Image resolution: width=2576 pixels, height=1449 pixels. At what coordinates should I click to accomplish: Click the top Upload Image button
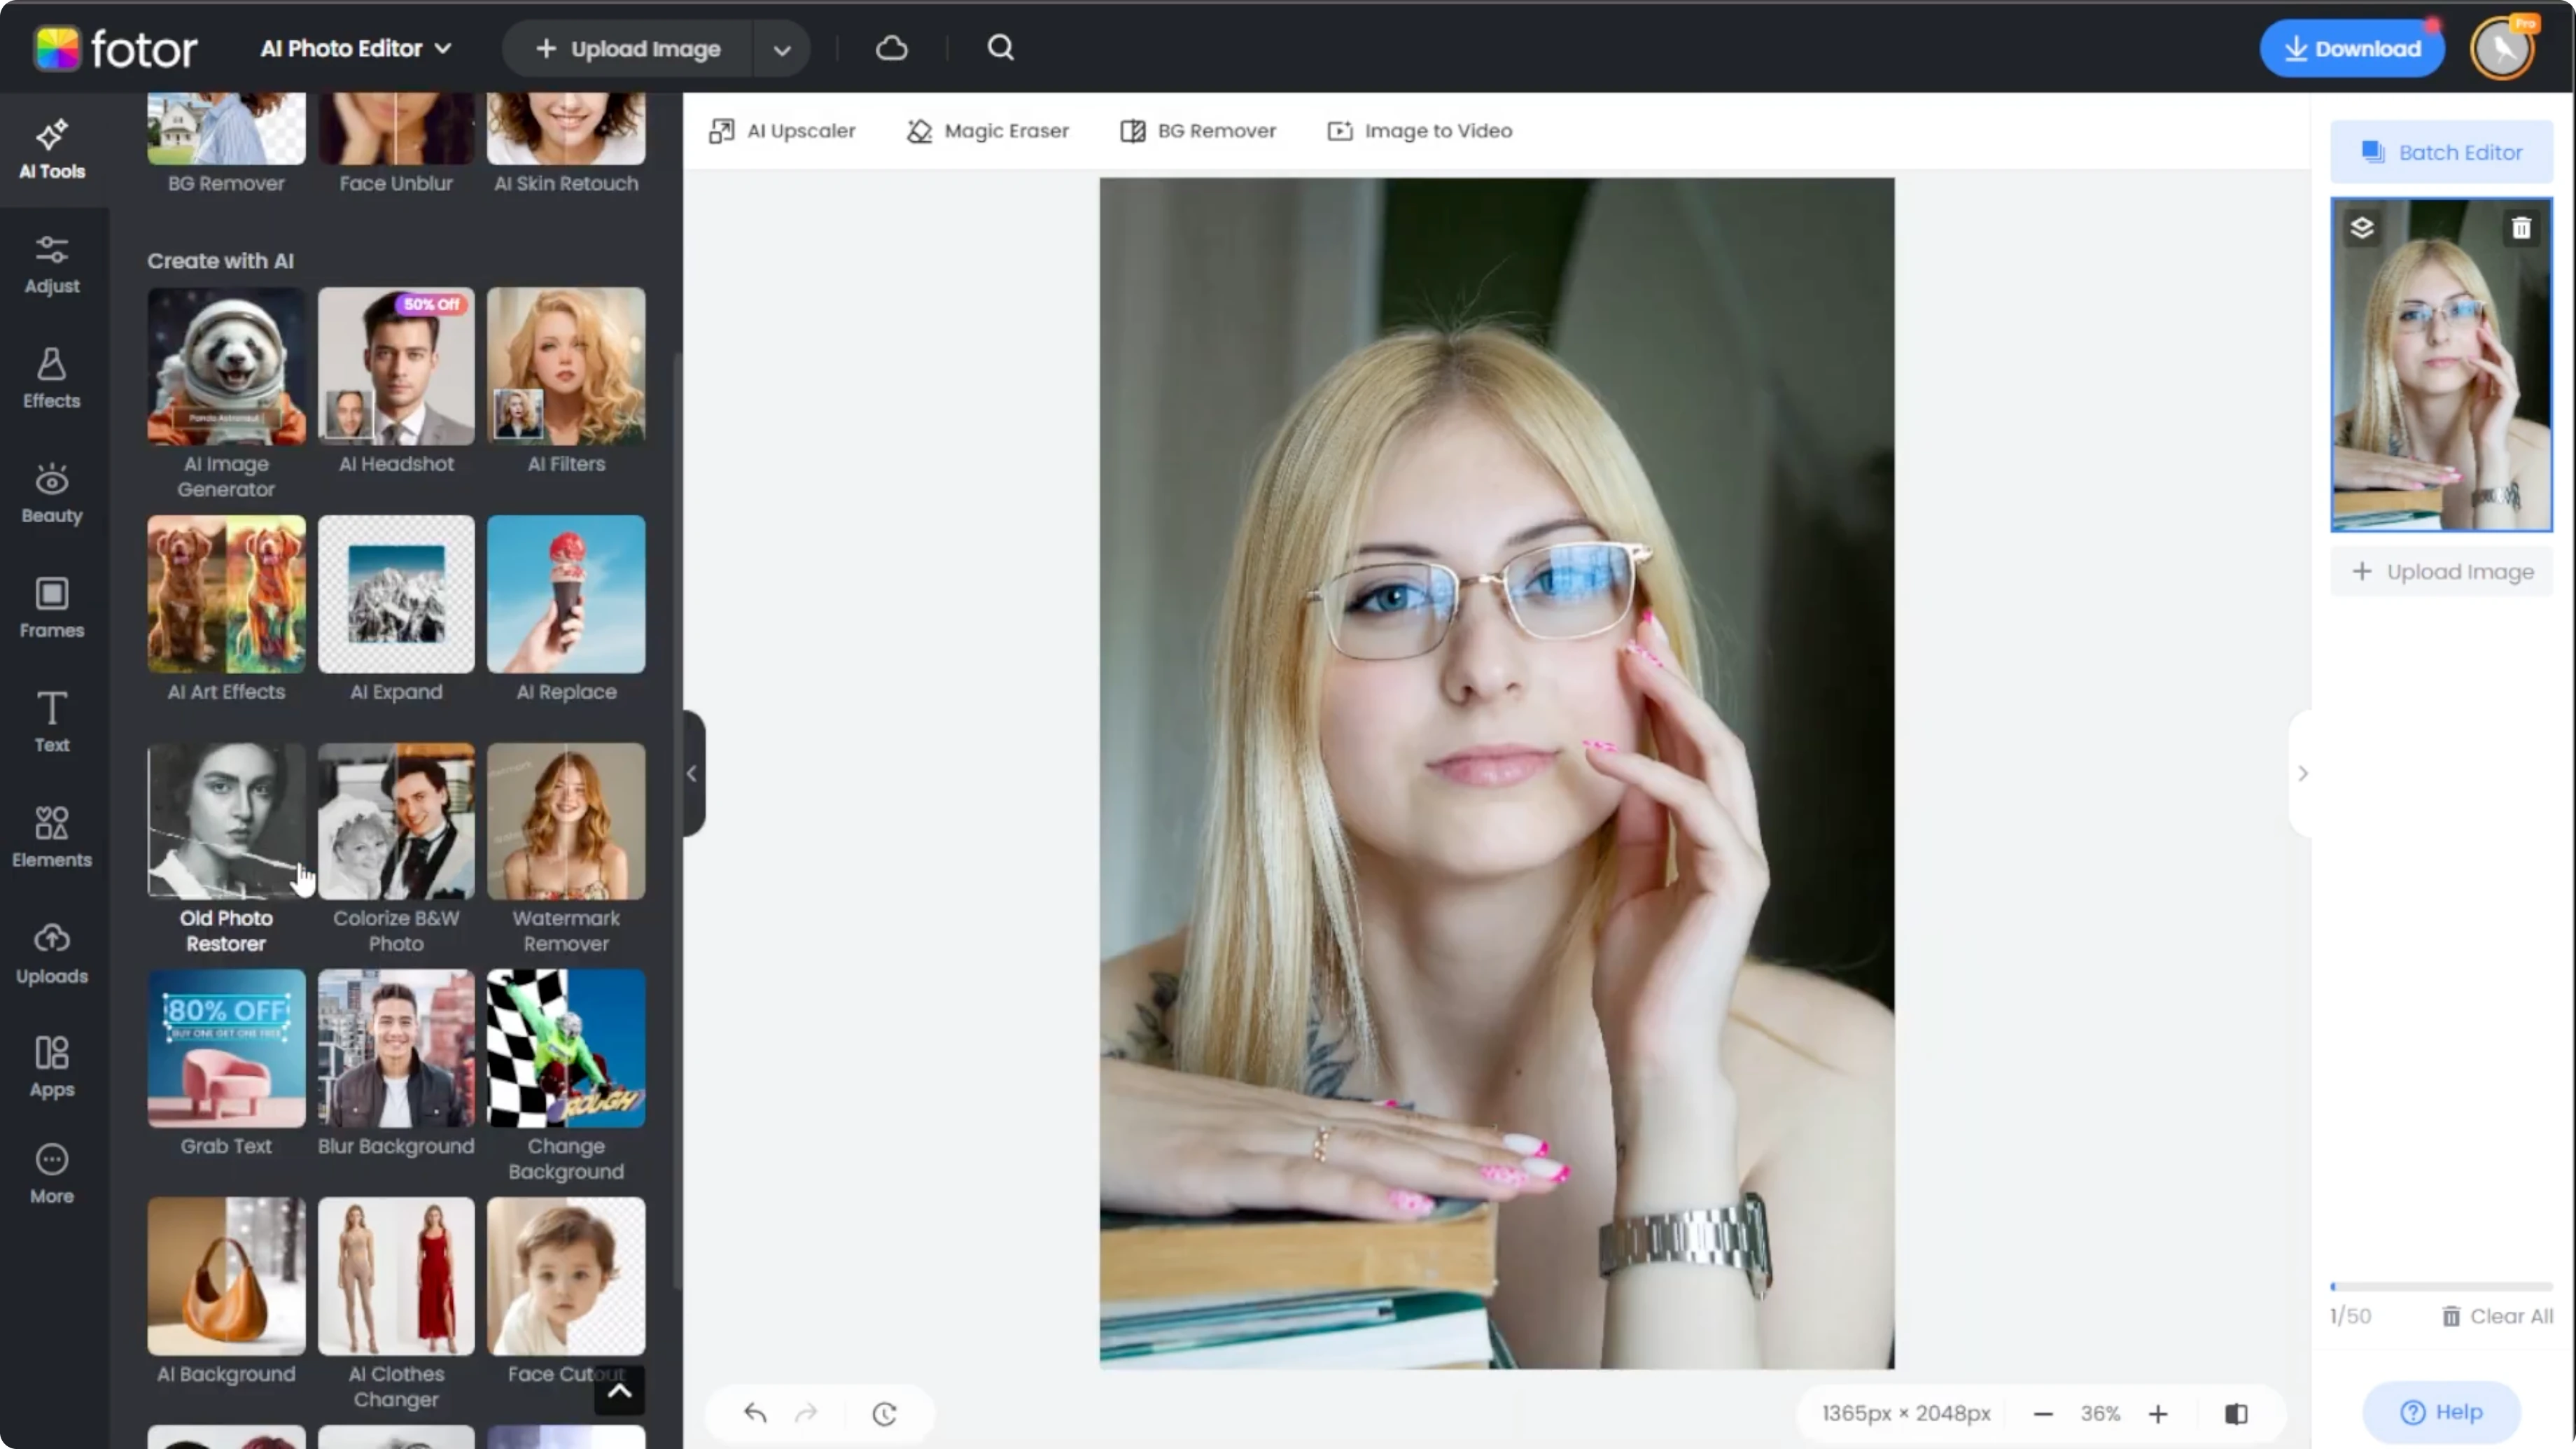(x=628, y=49)
